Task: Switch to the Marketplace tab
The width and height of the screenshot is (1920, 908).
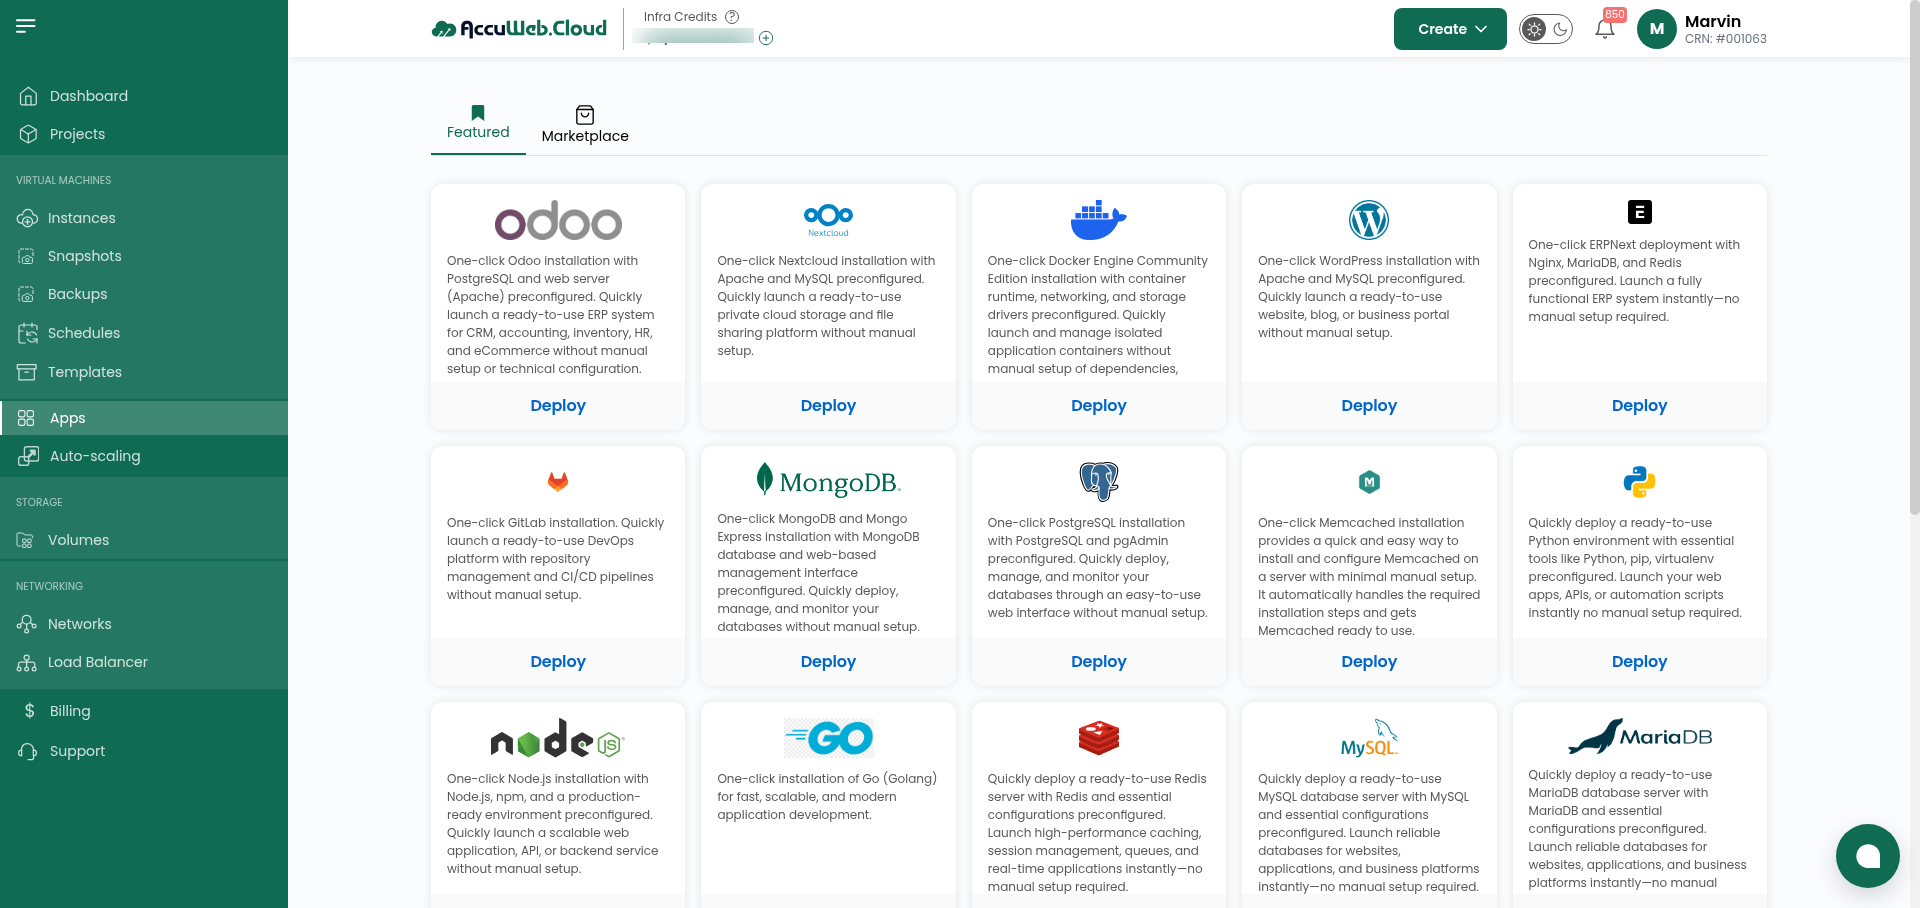Action: coord(585,125)
